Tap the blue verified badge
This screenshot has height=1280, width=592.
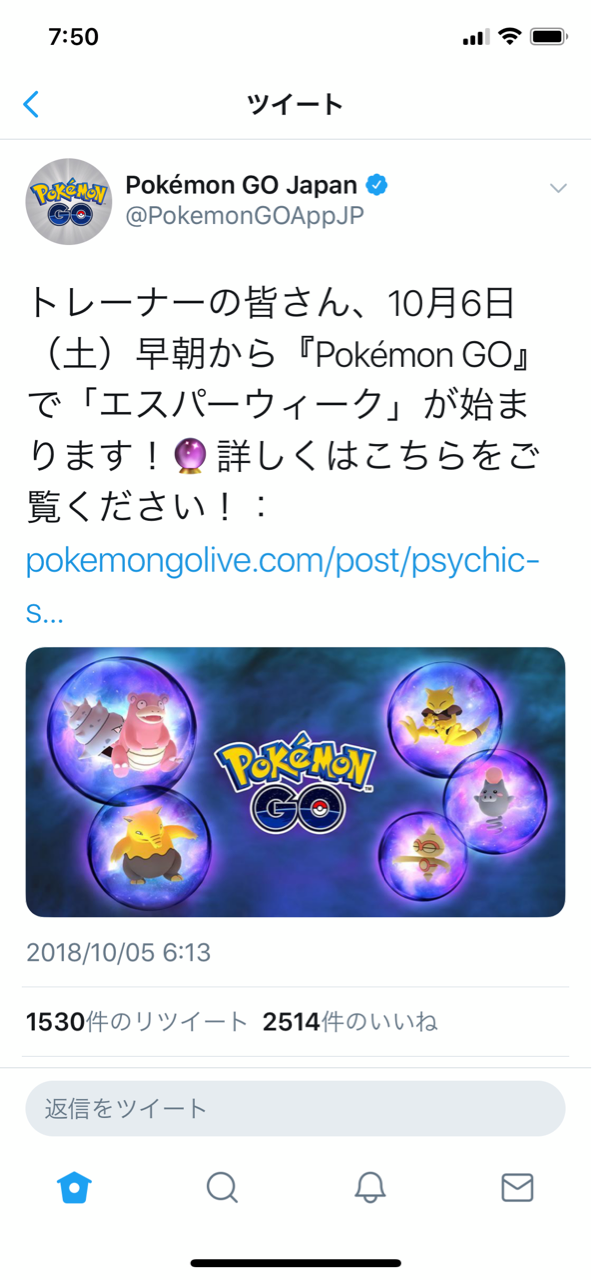(x=377, y=185)
